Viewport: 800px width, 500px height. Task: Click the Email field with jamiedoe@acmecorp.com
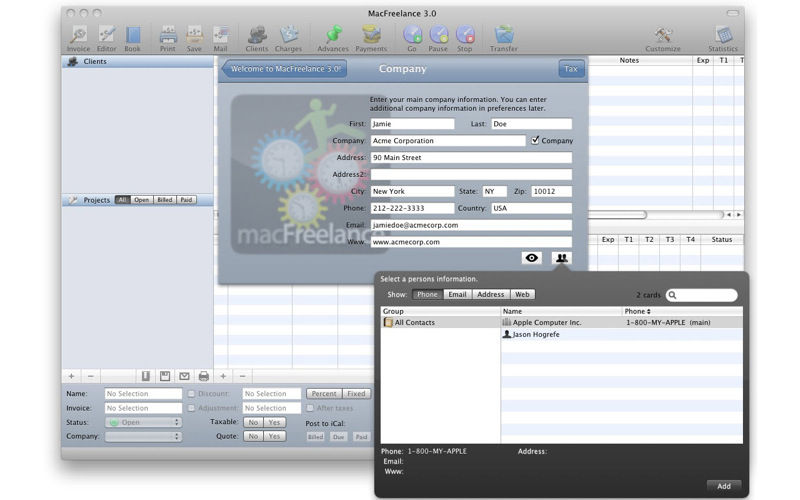pyautogui.click(x=471, y=225)
